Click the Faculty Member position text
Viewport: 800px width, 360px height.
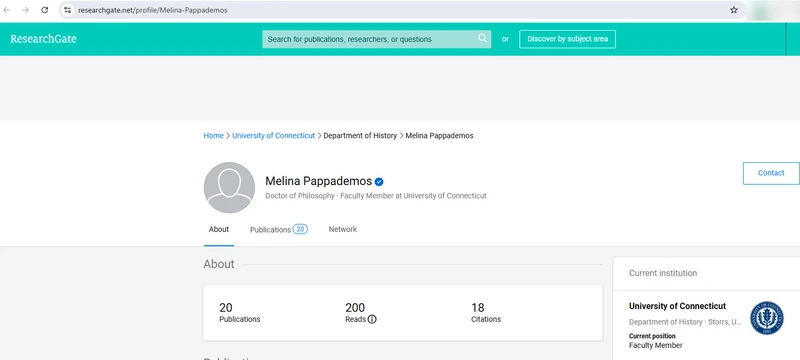656,345
